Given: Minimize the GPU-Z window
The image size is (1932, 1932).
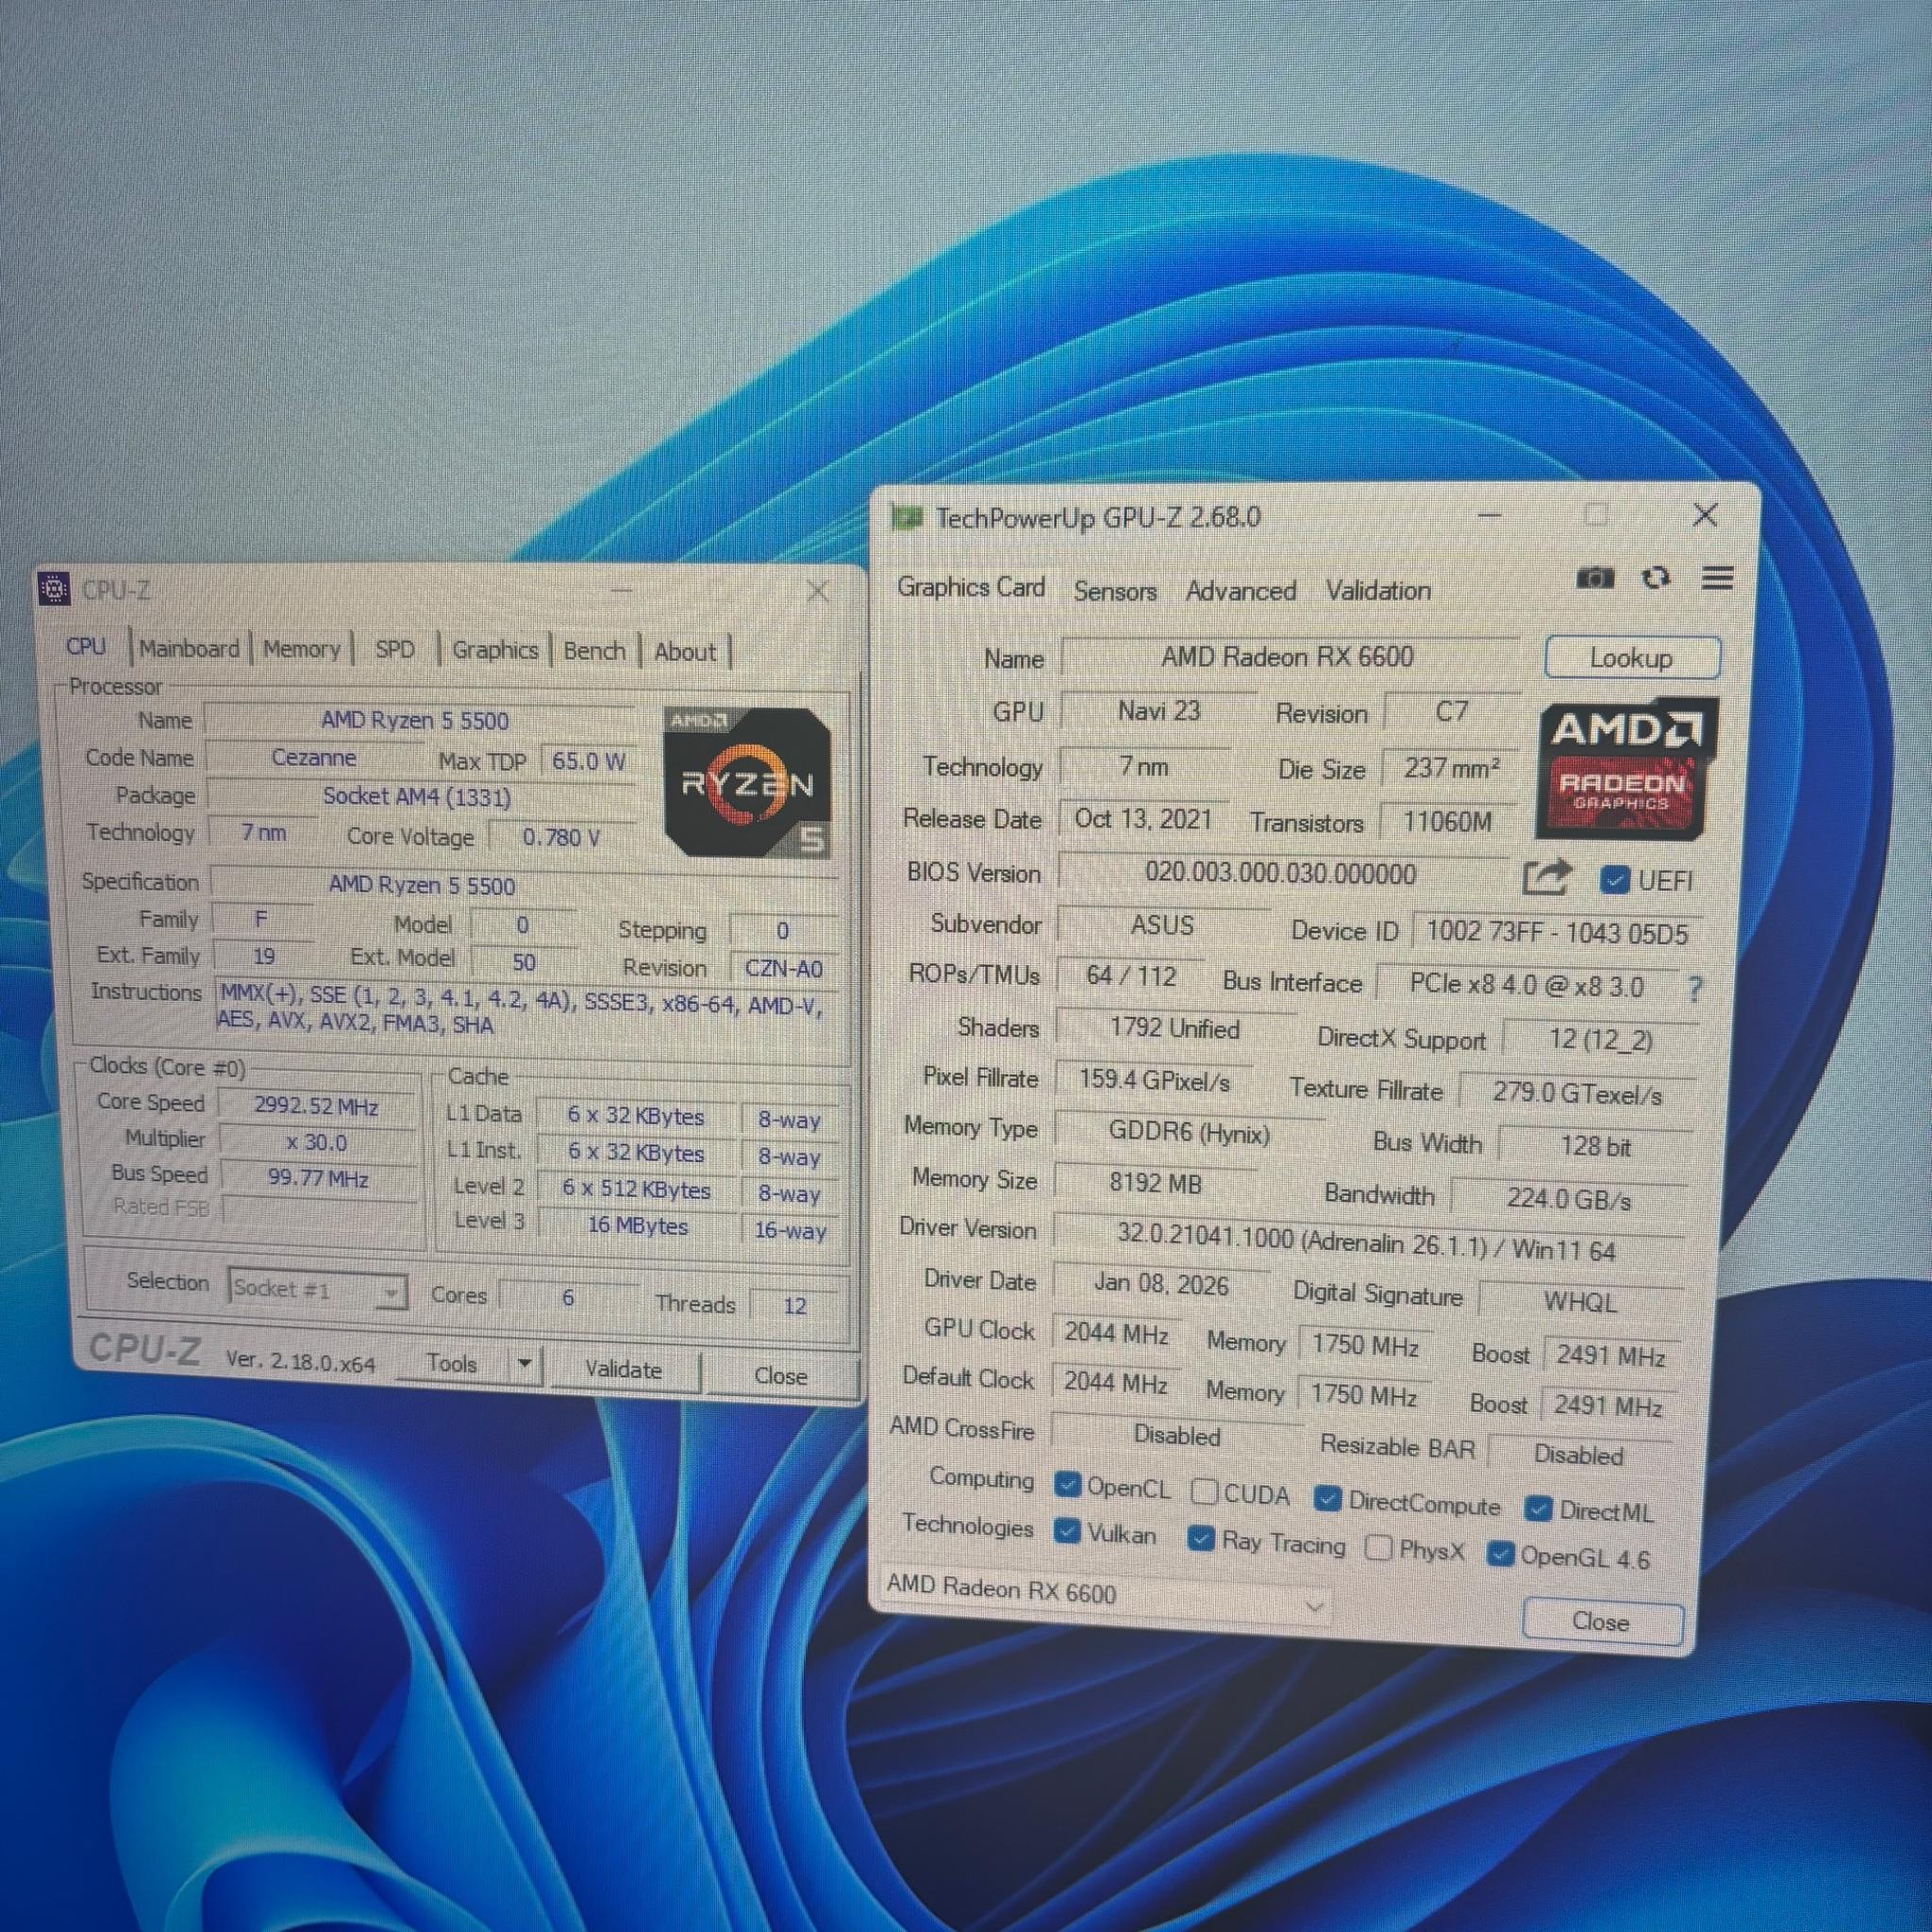Looking at the screenshot, I should click(x=1490, y=516).
